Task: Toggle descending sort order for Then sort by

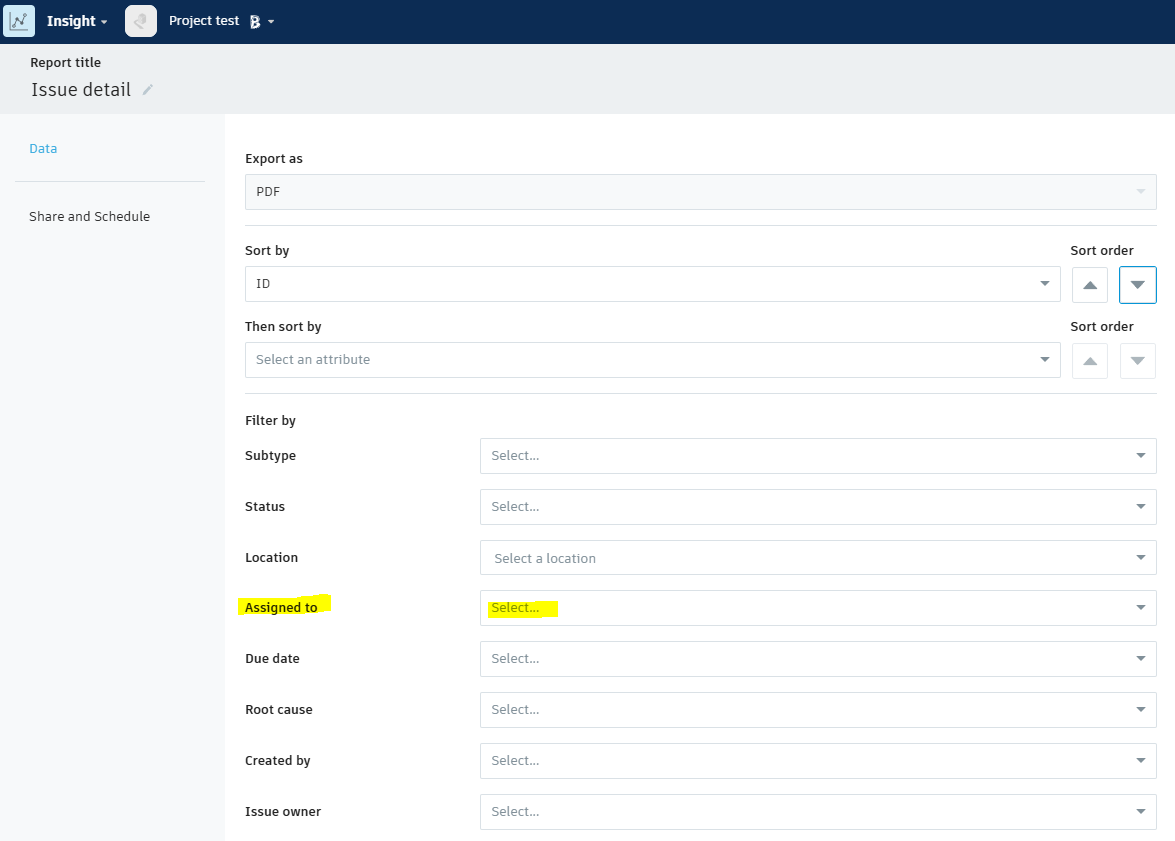Action: (x=1137, y=361)
